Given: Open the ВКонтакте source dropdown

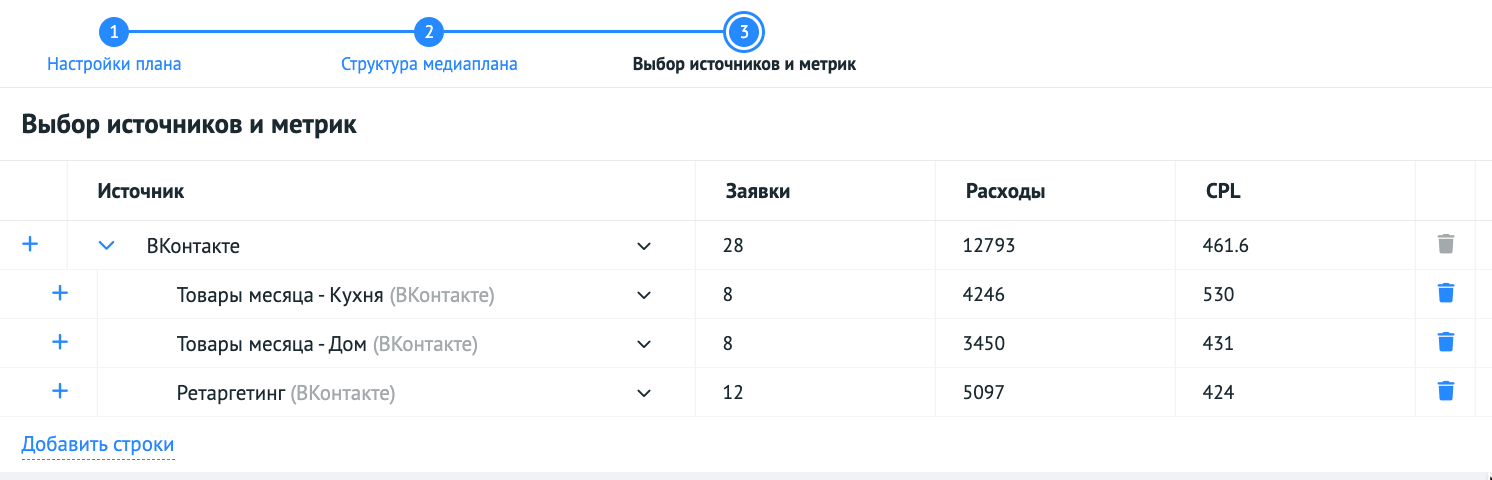Looking at the screenshot, I should tap(644, 246).
